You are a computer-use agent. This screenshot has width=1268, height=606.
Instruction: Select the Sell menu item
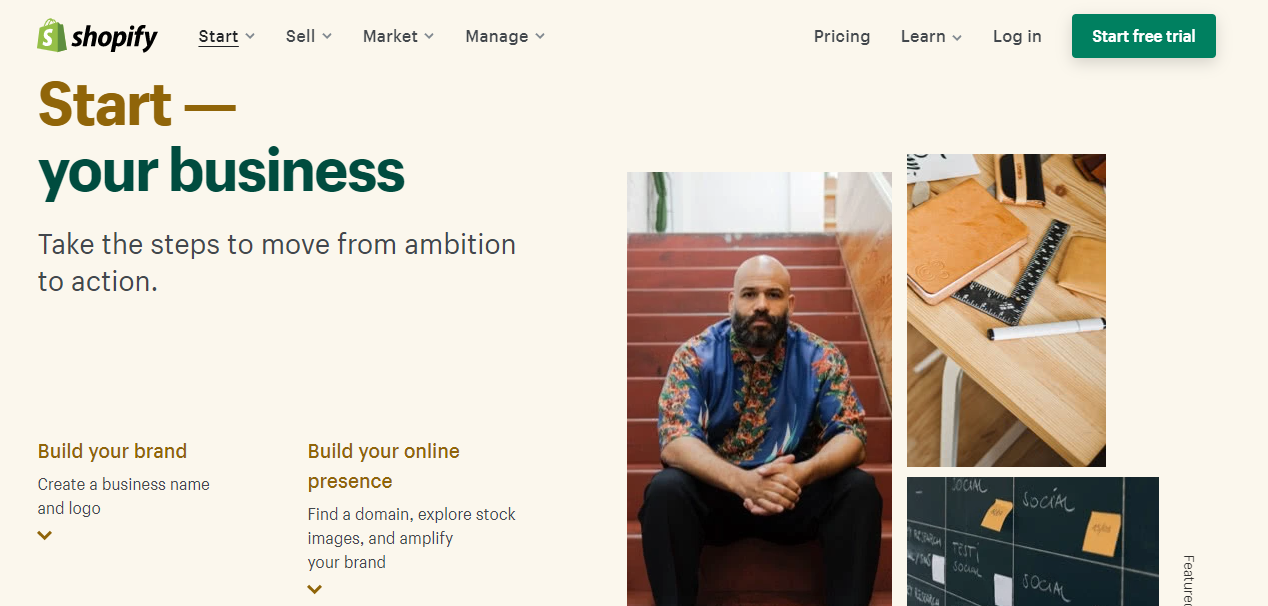300,36
